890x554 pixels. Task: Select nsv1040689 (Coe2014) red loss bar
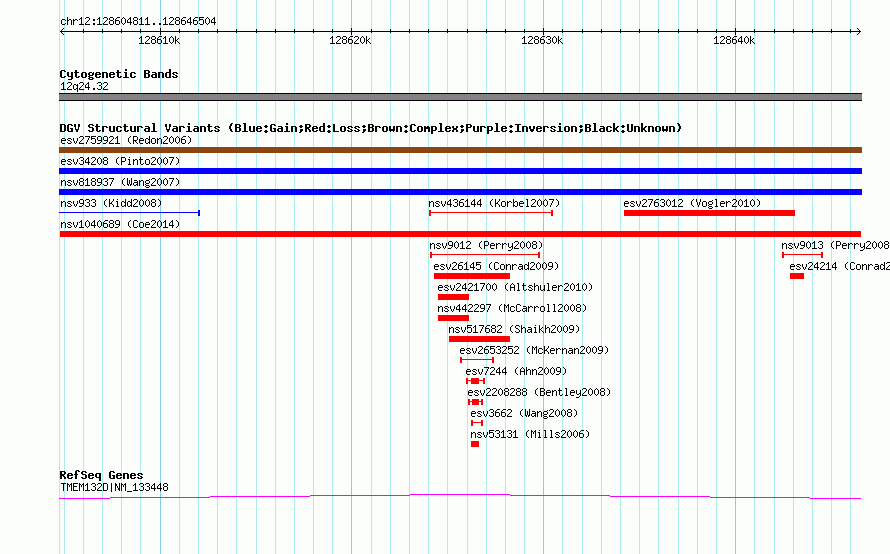pyautogui.click(x=460, y=234)
